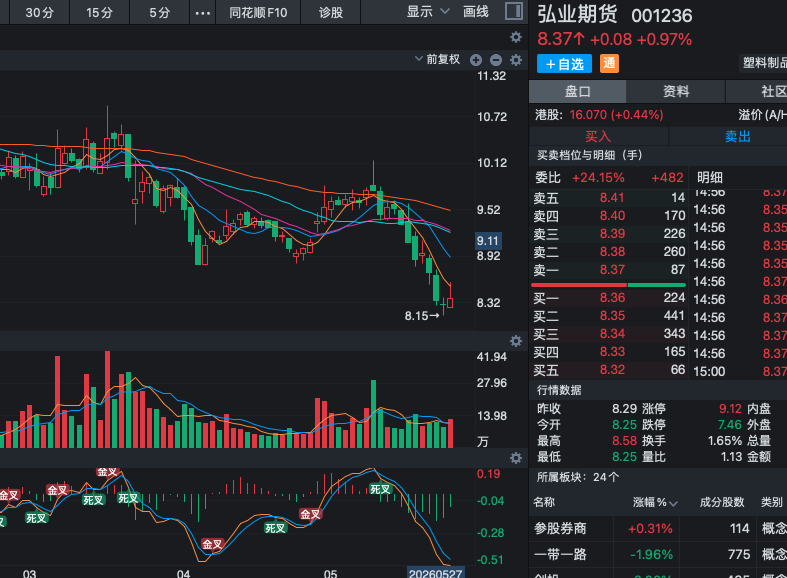Screen dimensions: 787x578
Task: Activate the 画线 drawing tool
Action: 475,12
